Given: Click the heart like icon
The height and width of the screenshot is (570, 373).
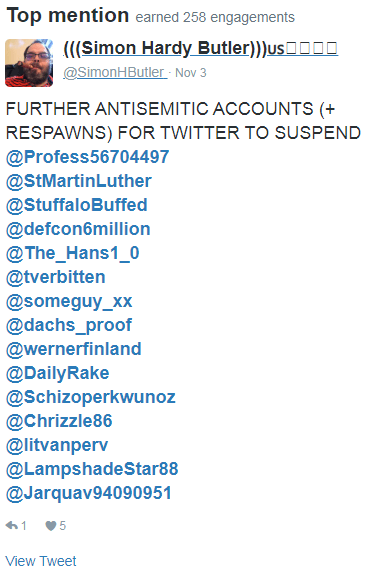Looking at the screenshot, I should 51,526.
